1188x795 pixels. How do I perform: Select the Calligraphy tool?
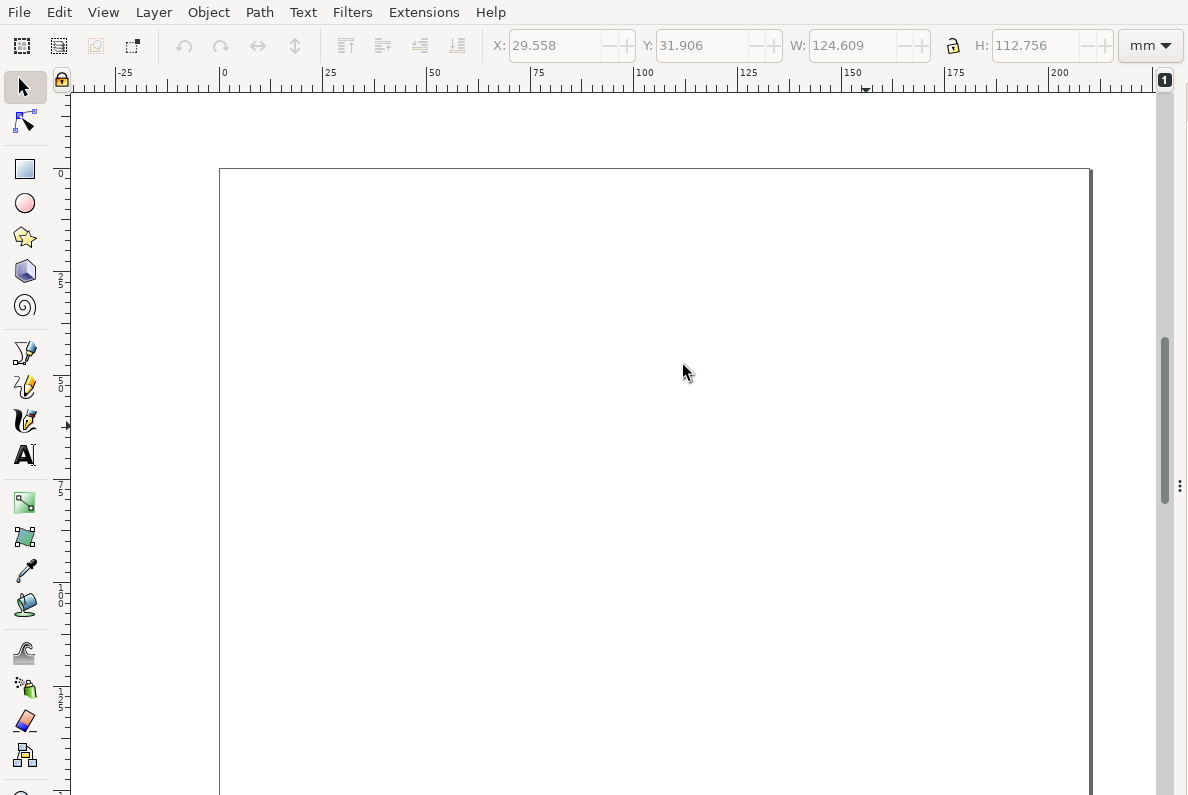24,421
